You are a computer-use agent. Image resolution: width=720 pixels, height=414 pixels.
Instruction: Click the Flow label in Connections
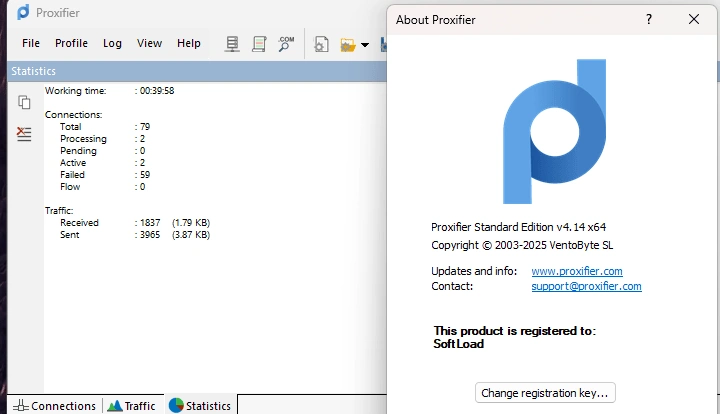[70, 187]
